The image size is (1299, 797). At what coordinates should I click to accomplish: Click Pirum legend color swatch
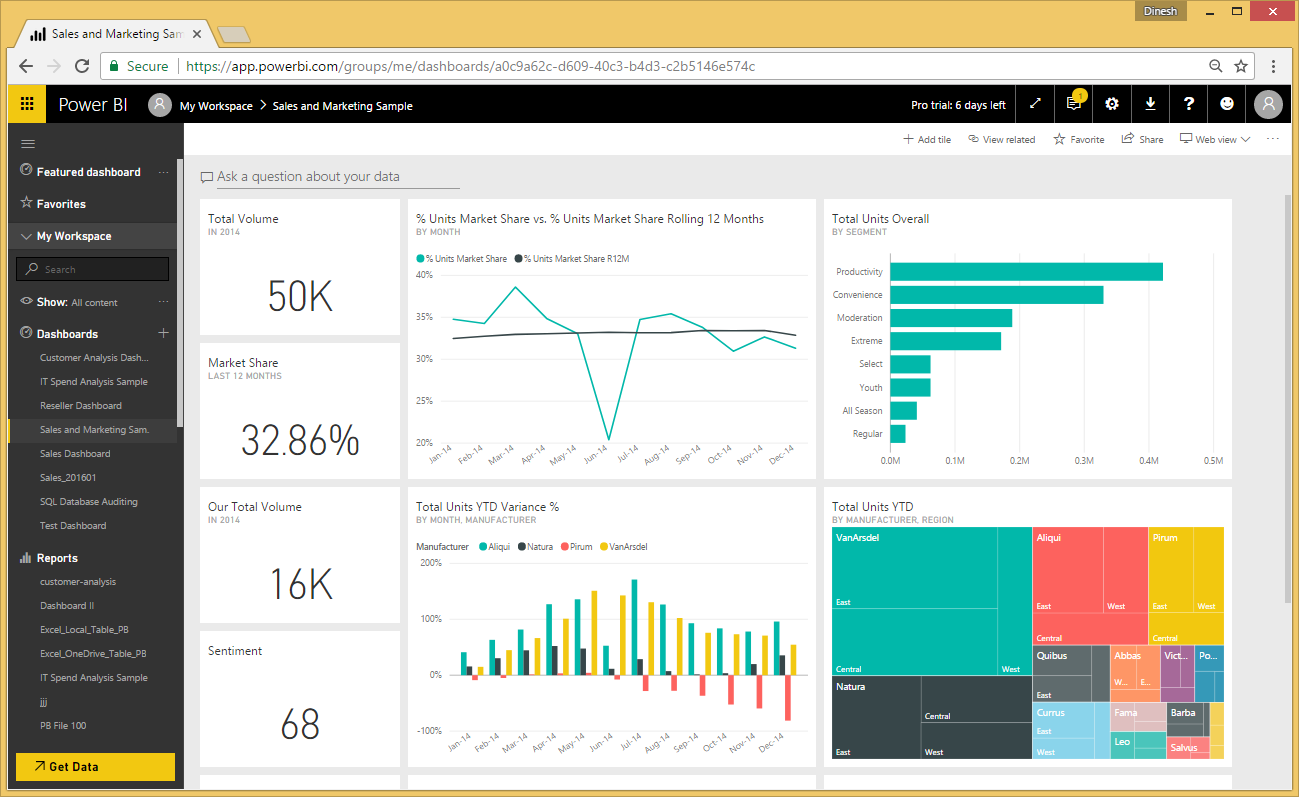pyautogui.click(x=565, y=547)
